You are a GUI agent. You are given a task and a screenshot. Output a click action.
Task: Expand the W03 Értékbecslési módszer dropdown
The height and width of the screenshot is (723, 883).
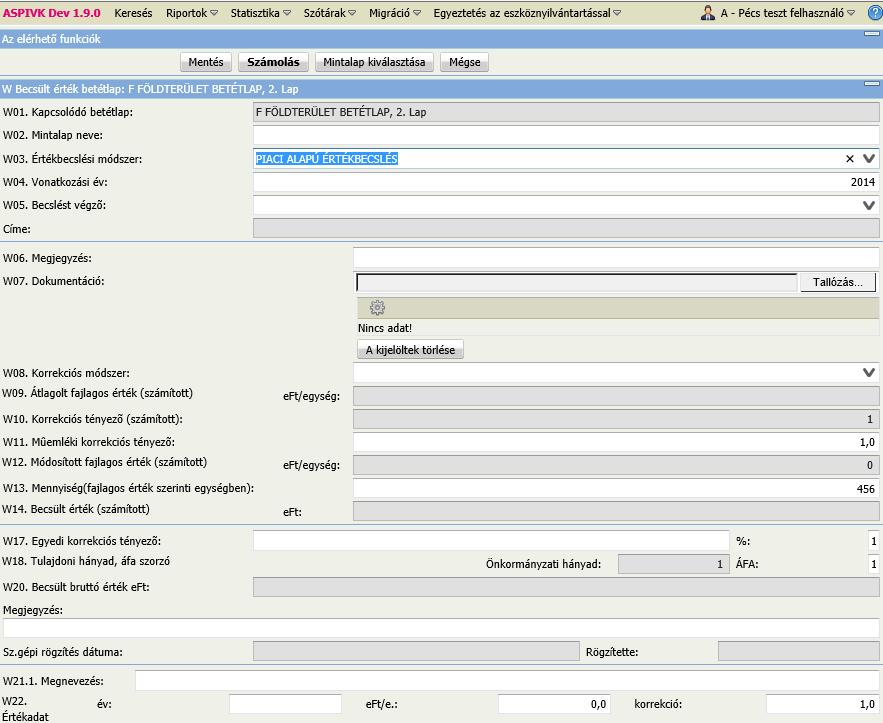pyautogui.click(x=869, y=159)
